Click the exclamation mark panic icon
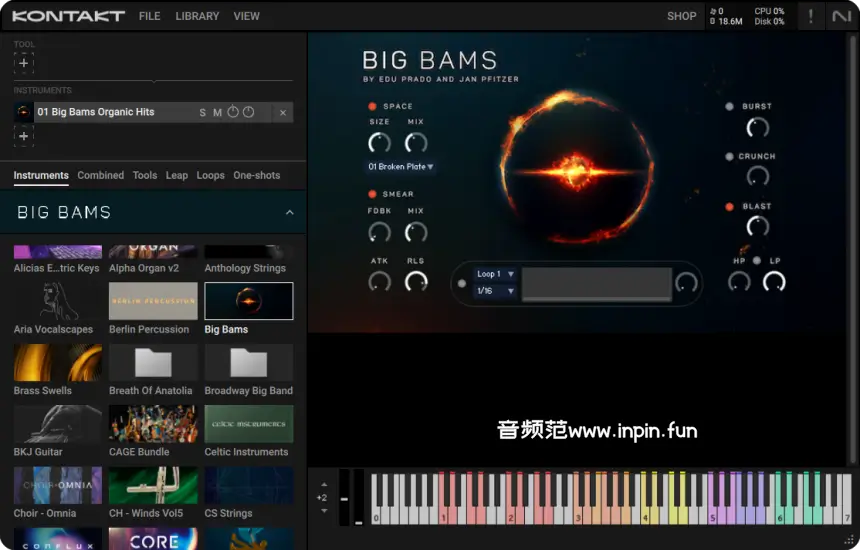 [x=810, y=16]
